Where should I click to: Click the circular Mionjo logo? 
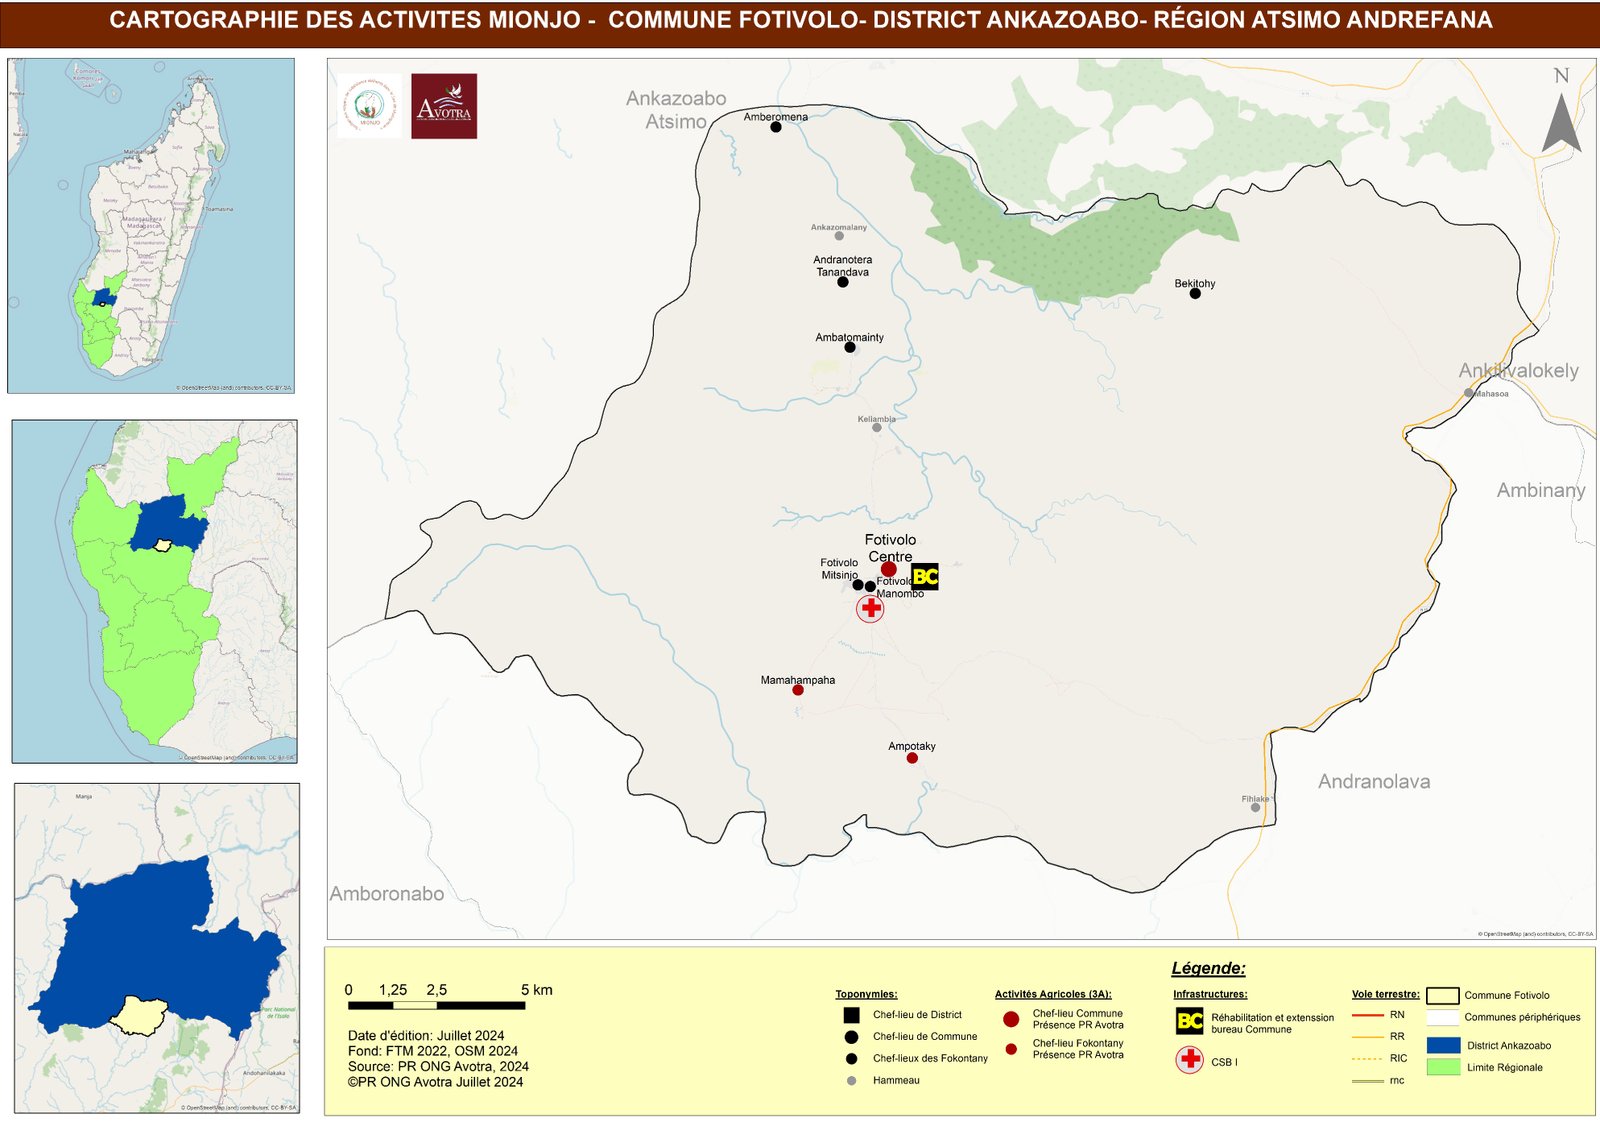[x=369, y=106]
